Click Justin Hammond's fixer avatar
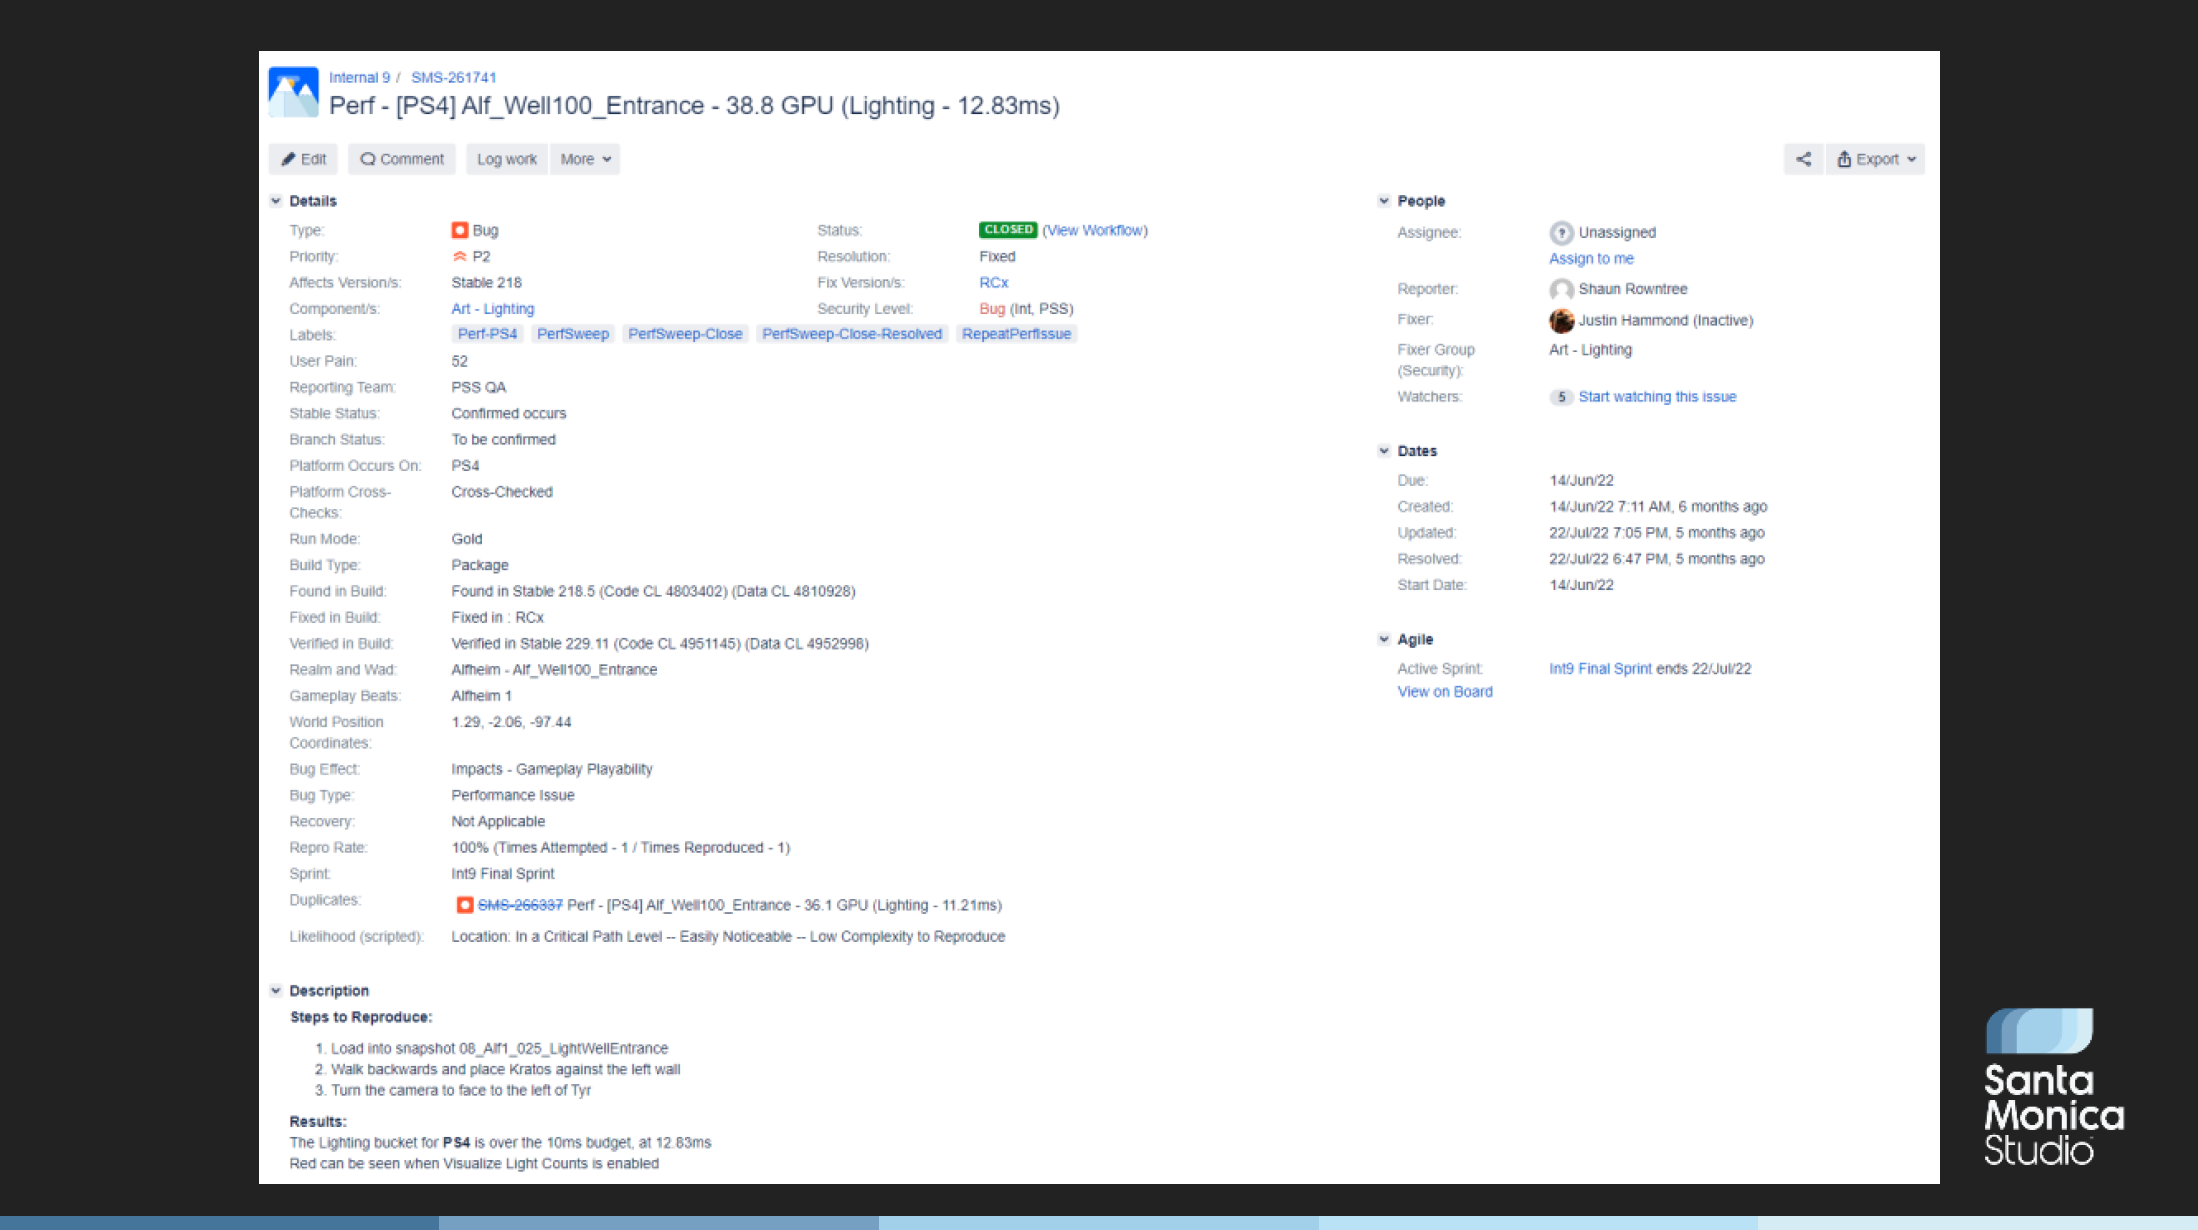The width and height of the screenshot is (2198, 1230). [1561, 321]
